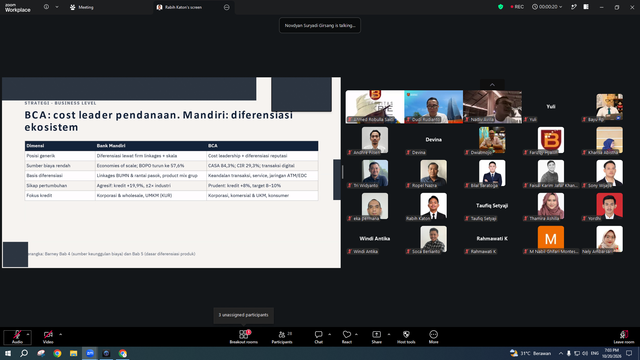Click the 'Posisi generik' table row label
This screenshot has height=360, width=640.
tap(40, 156)
